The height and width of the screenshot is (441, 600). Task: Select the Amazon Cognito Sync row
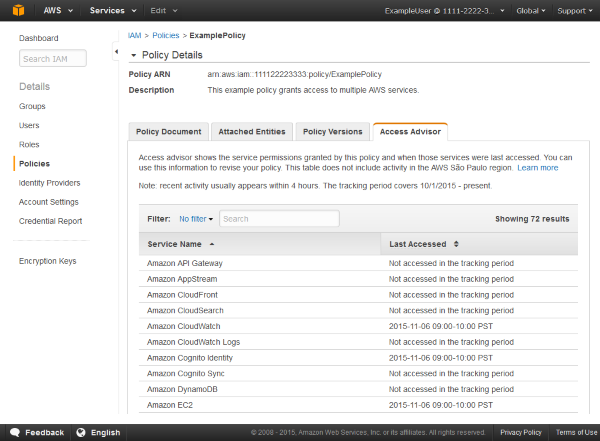tap(358, 373)
